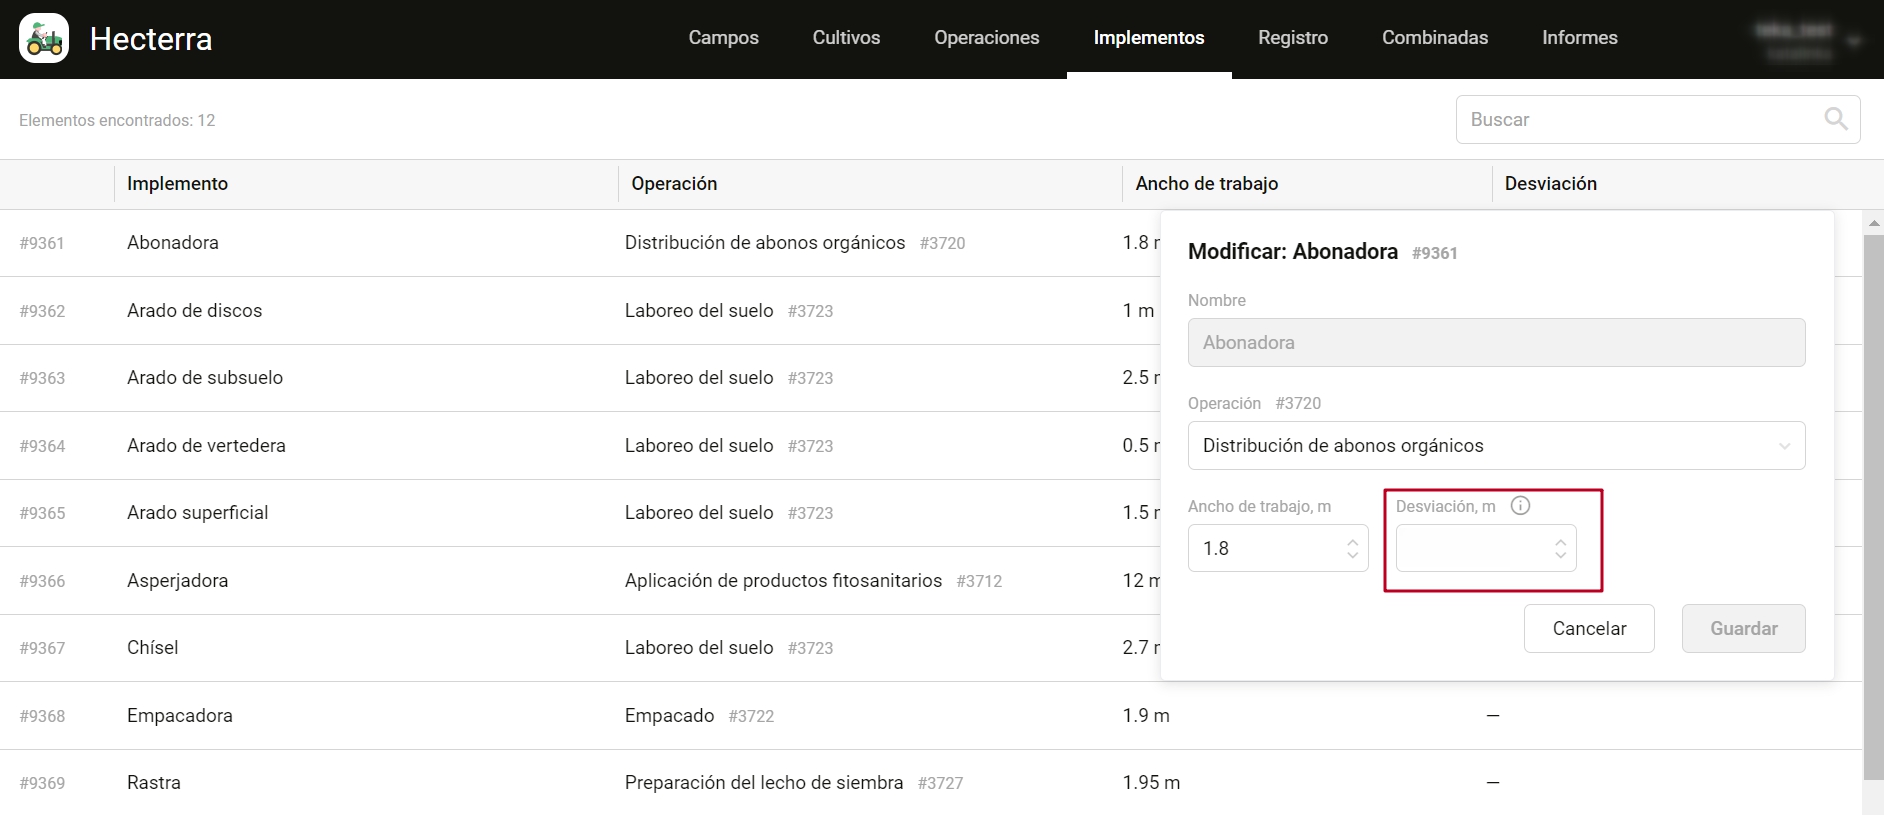The image size is (1884, 815).
Task: Click the Desviación info icon
Action: click(x=1520, y=506)
